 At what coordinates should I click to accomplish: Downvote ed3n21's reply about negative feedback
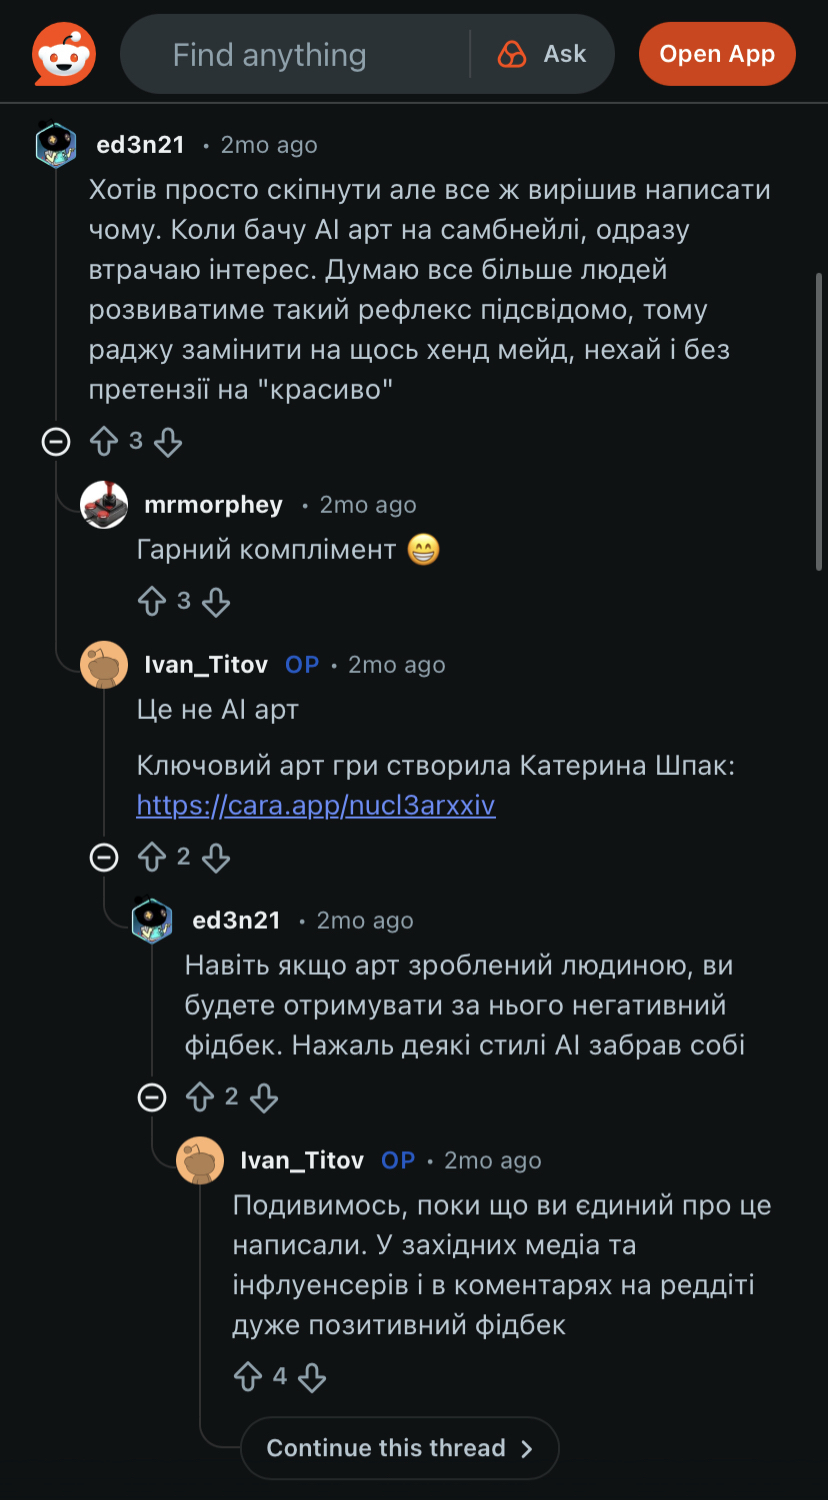[264, 1097]
